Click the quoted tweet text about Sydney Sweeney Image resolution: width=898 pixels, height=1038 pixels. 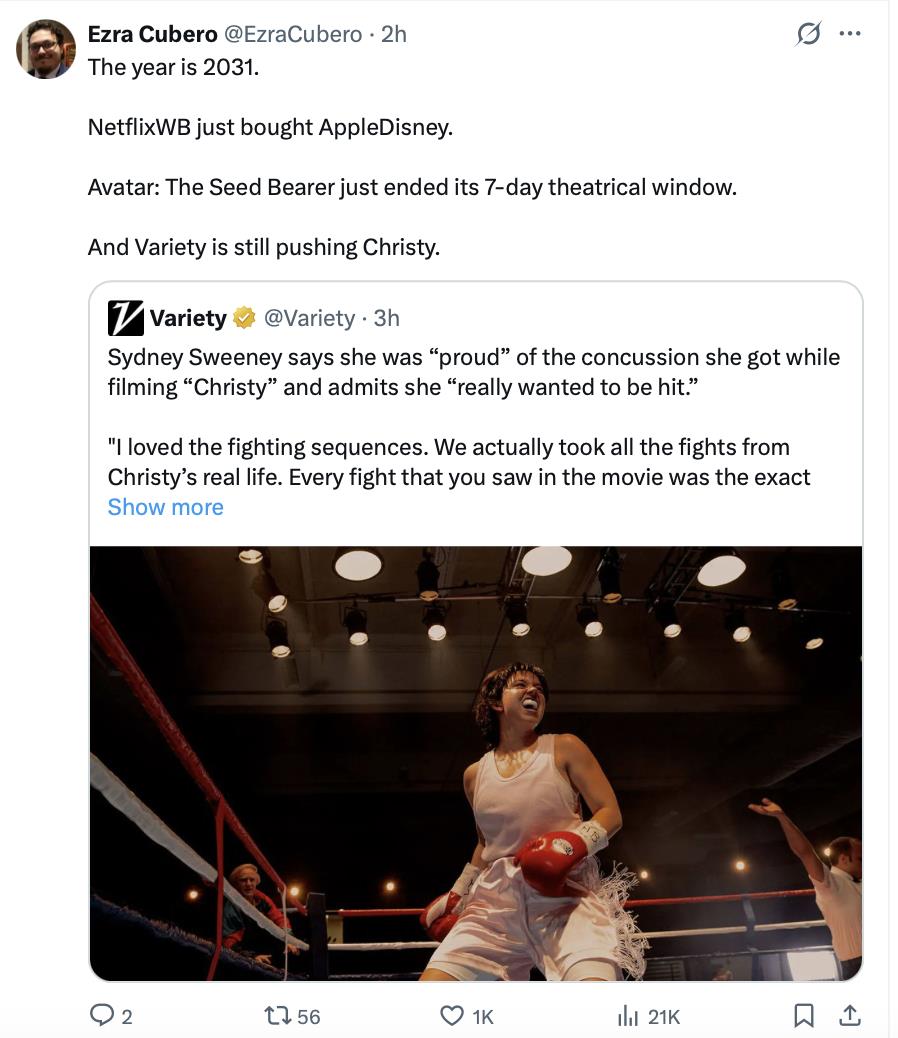coord(473,371)
